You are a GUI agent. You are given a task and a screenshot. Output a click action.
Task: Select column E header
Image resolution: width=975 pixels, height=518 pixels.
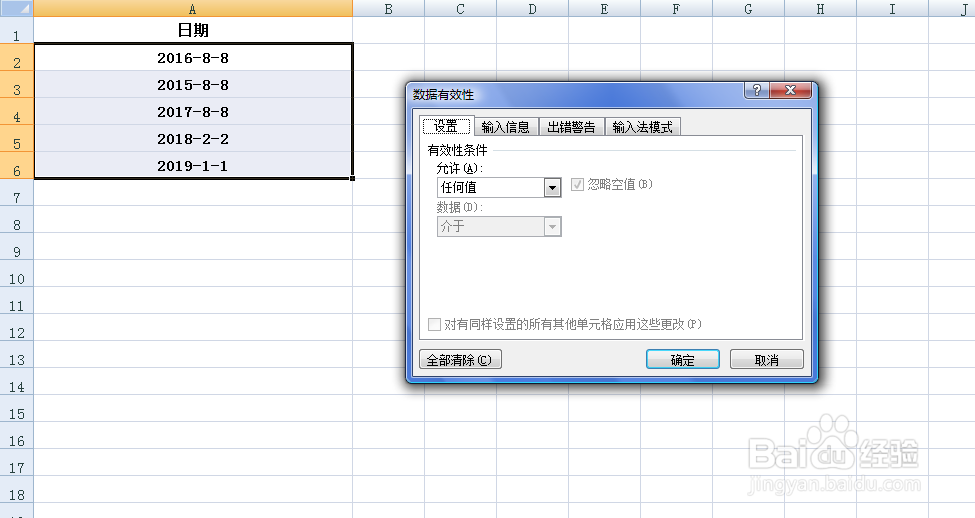(604, 9)
